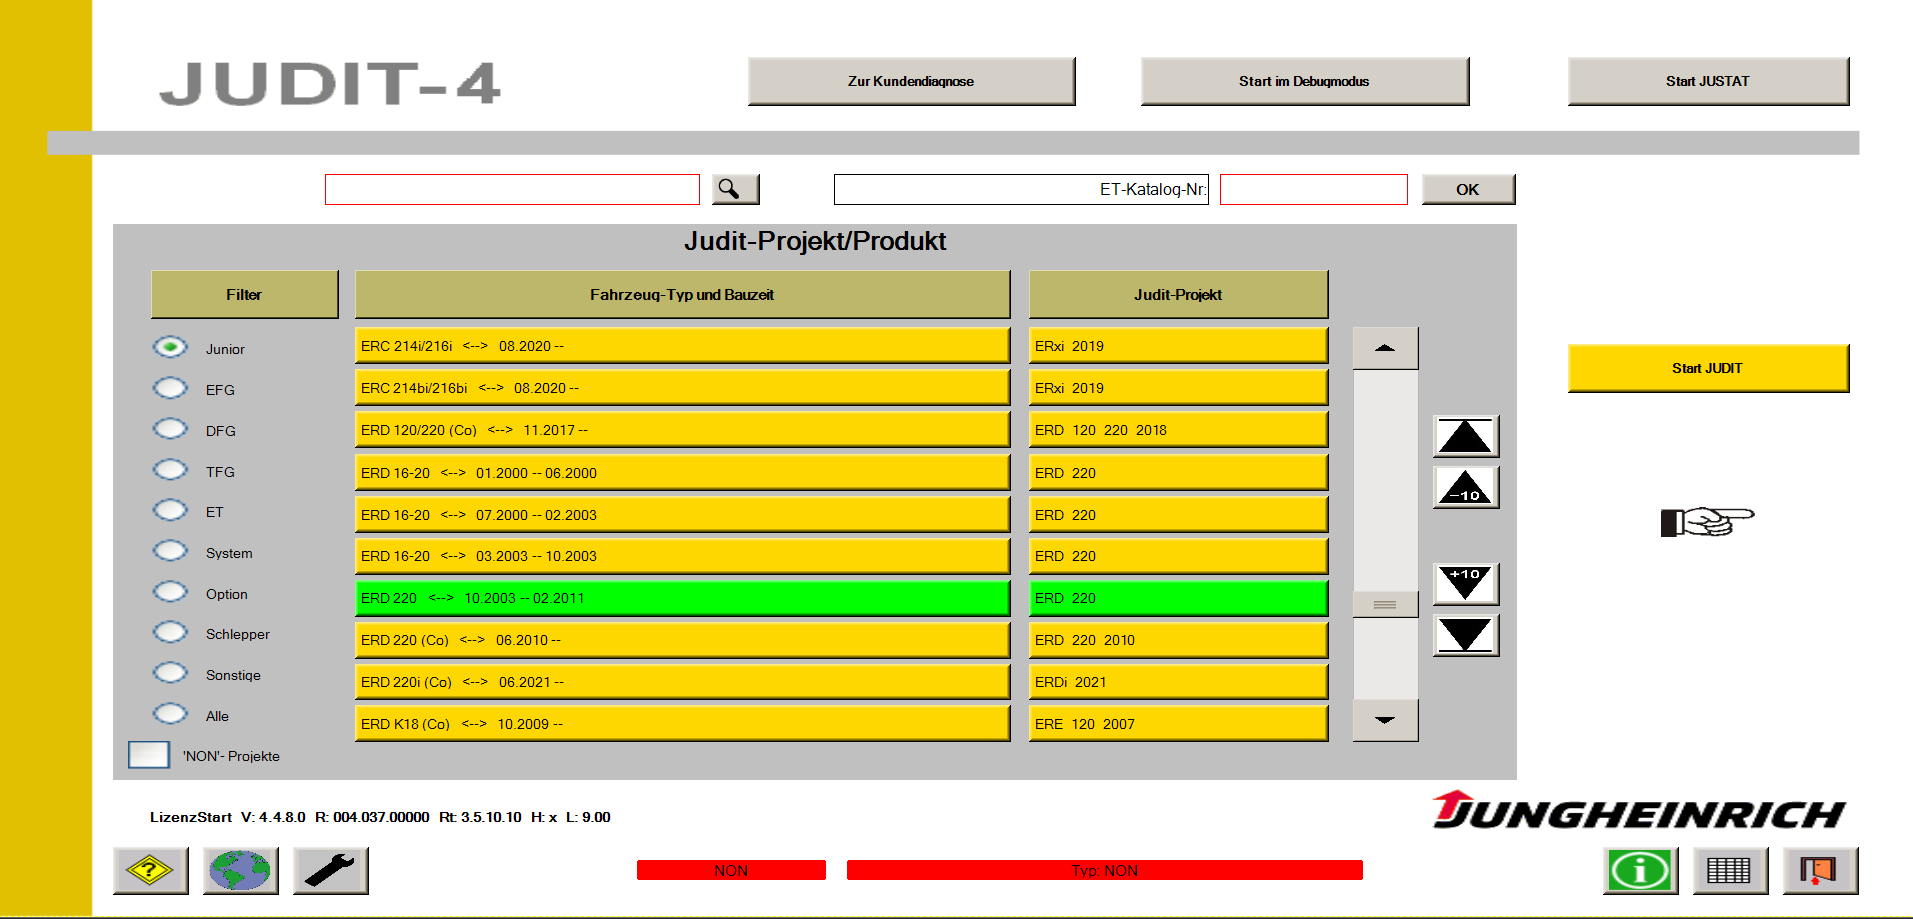Select the Option filter radio button
The width and height of the screenshot is (1913, 919).
(170, 592)
